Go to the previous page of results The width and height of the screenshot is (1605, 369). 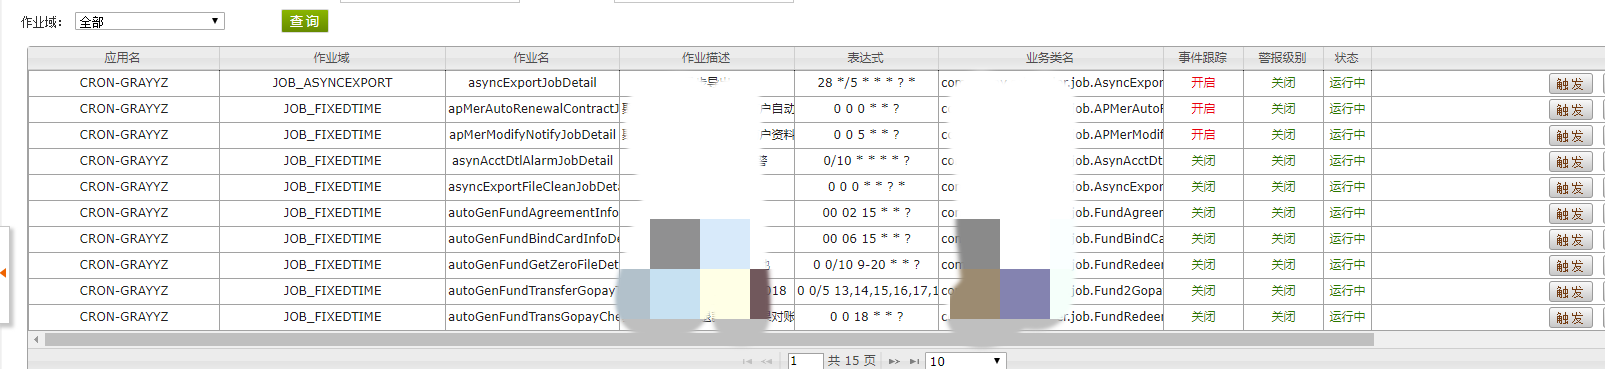click(x=767, y=361)
